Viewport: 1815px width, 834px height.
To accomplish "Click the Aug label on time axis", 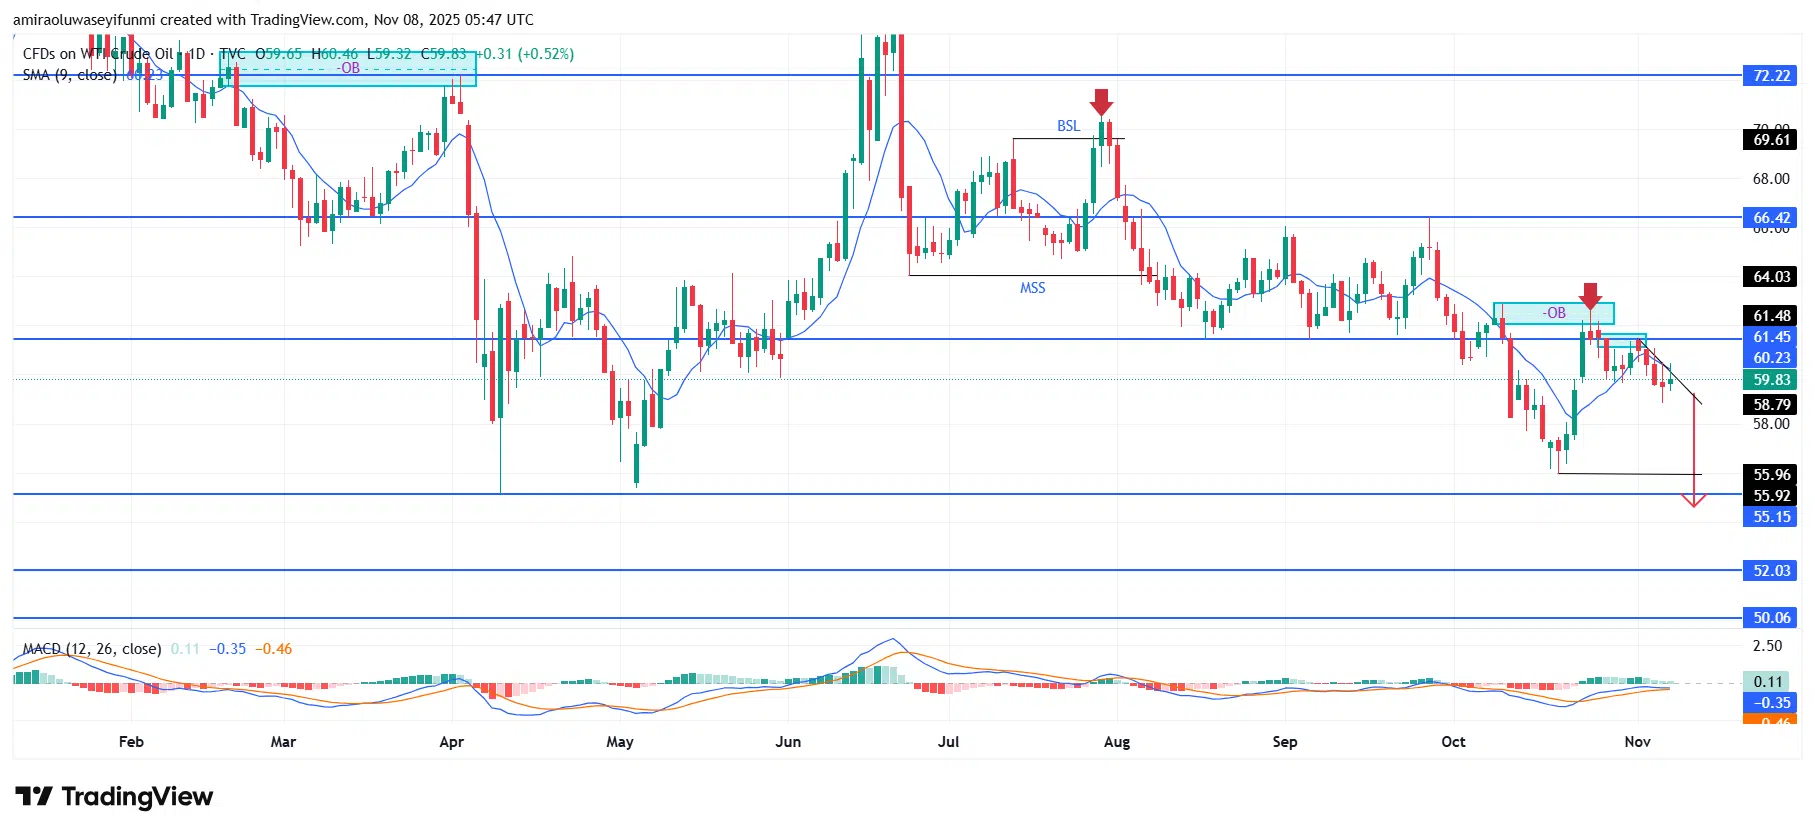I will (1116, 742).
